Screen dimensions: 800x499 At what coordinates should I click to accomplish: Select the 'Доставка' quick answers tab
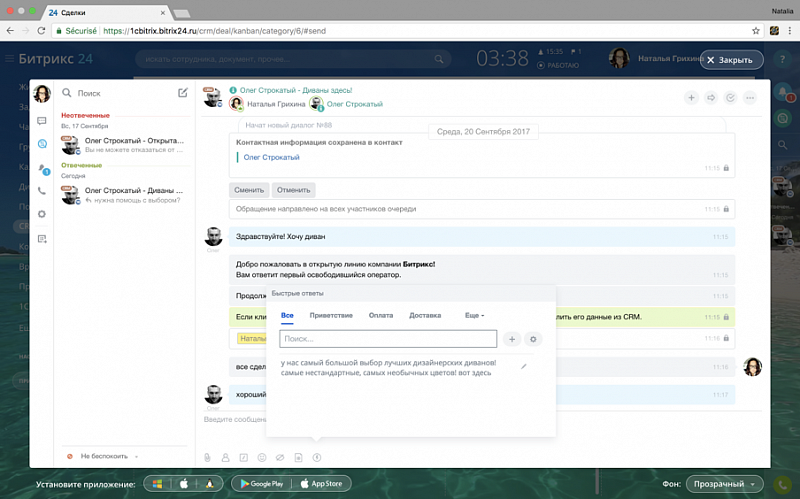425,316
